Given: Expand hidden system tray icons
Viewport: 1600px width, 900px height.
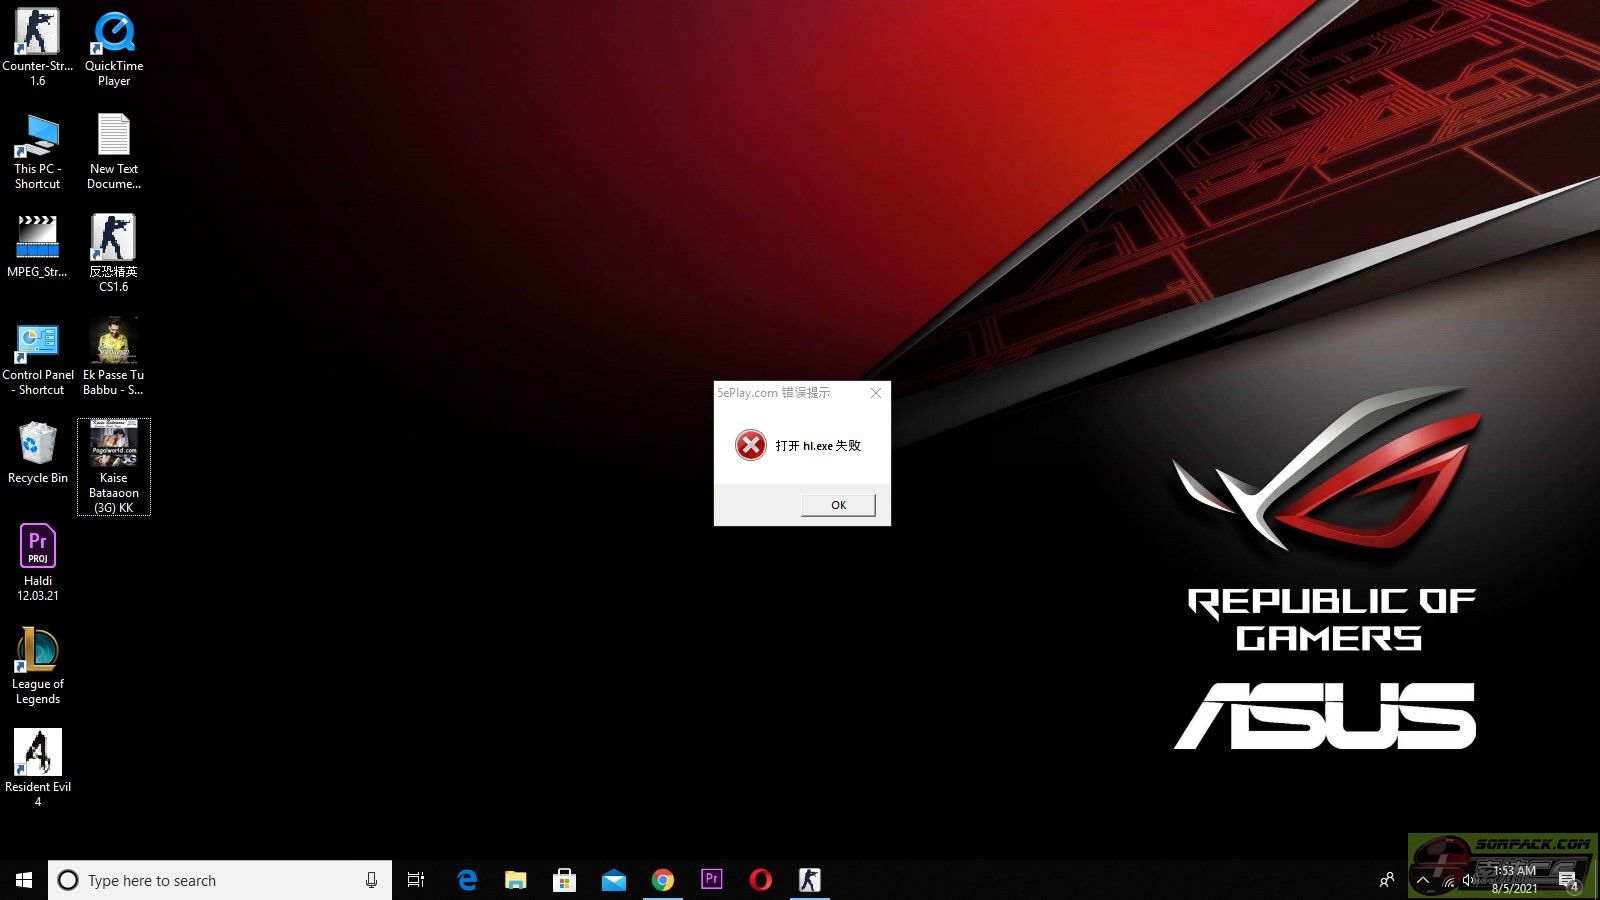Looking at the screenshot, I should (1423, 880).
